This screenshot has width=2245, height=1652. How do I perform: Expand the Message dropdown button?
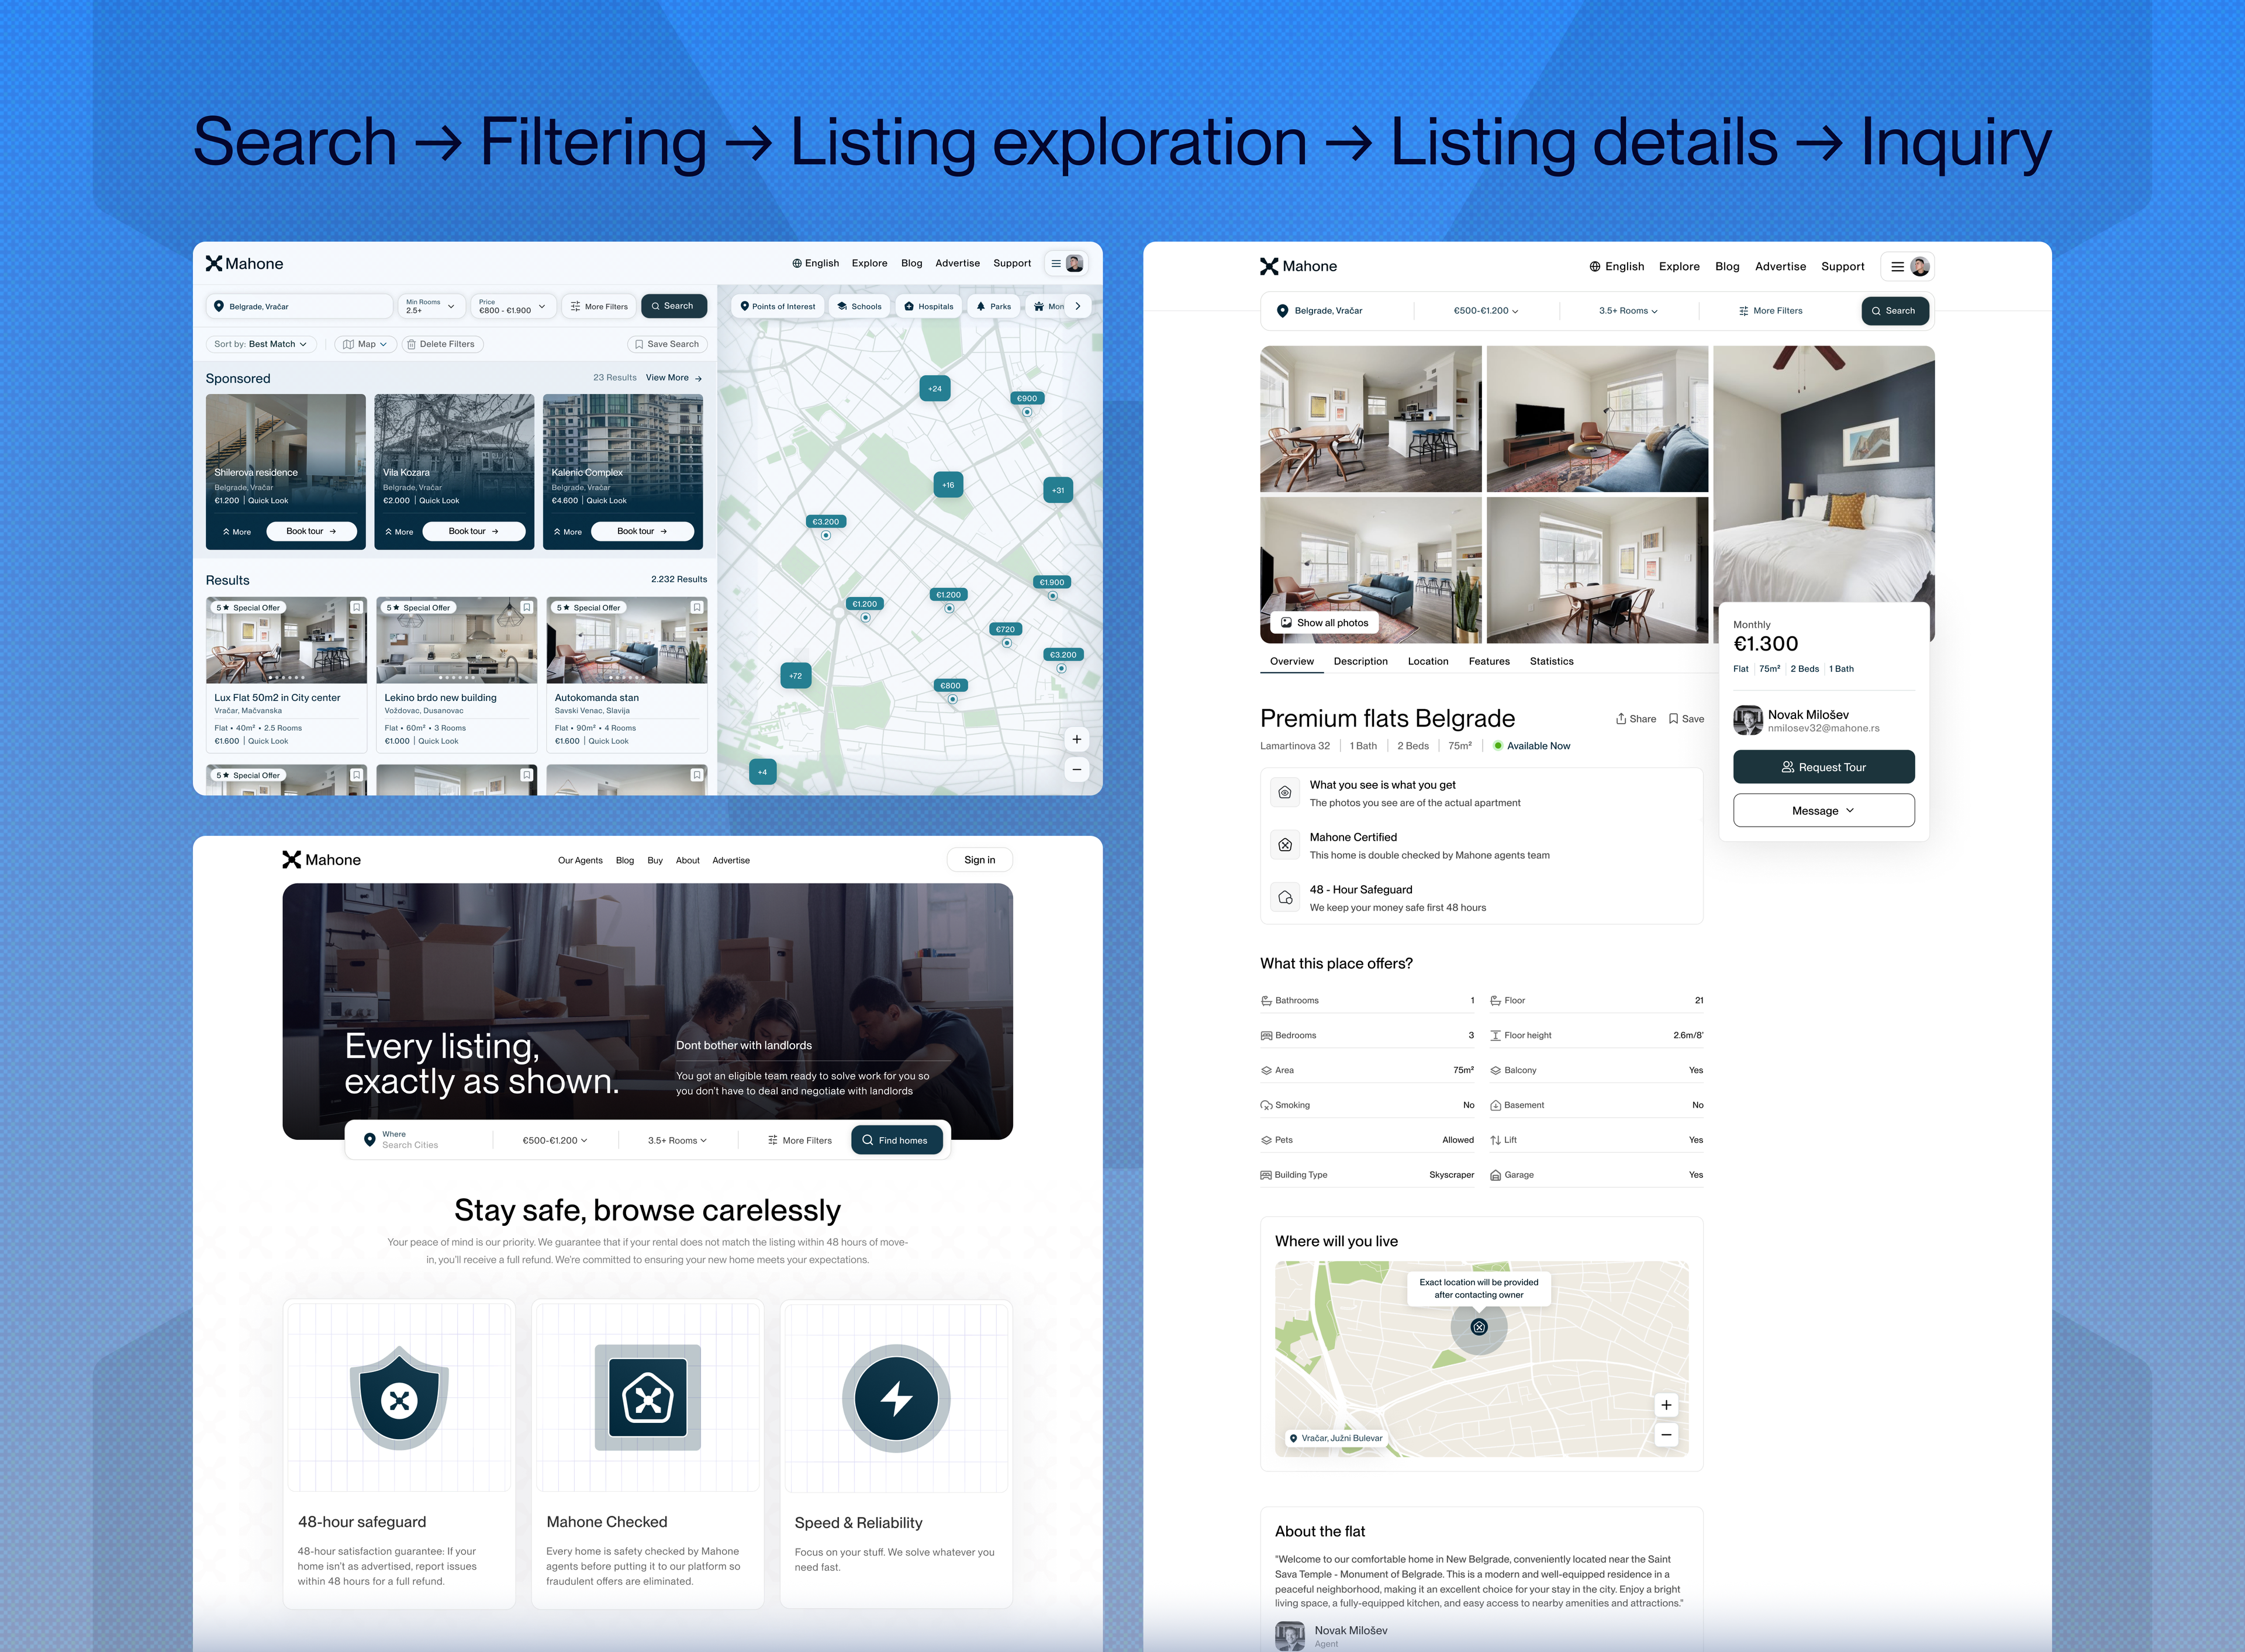coord(1823,811)
